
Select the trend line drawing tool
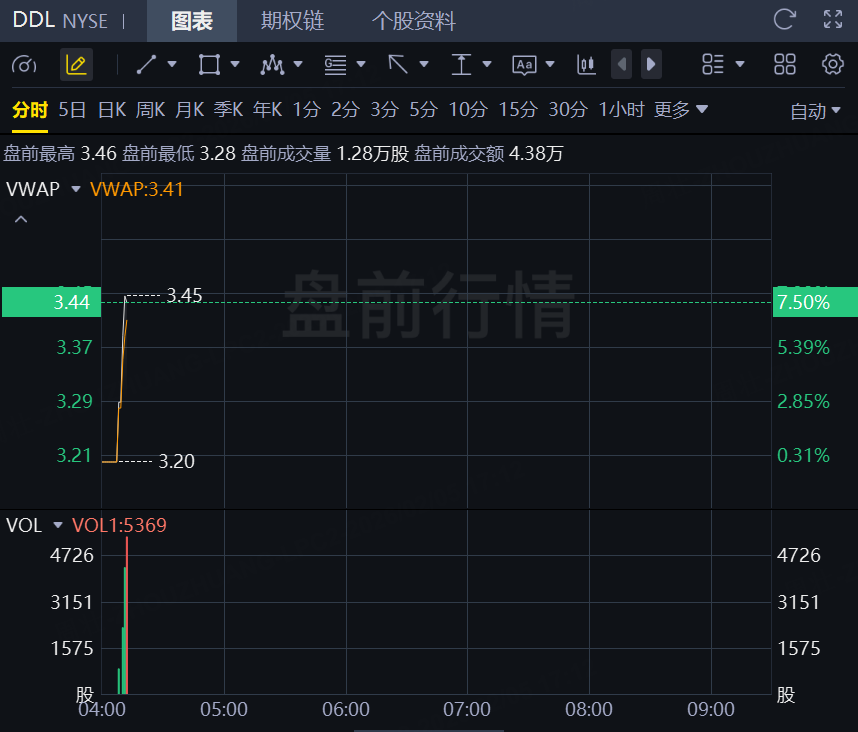(x=147, y=65)
